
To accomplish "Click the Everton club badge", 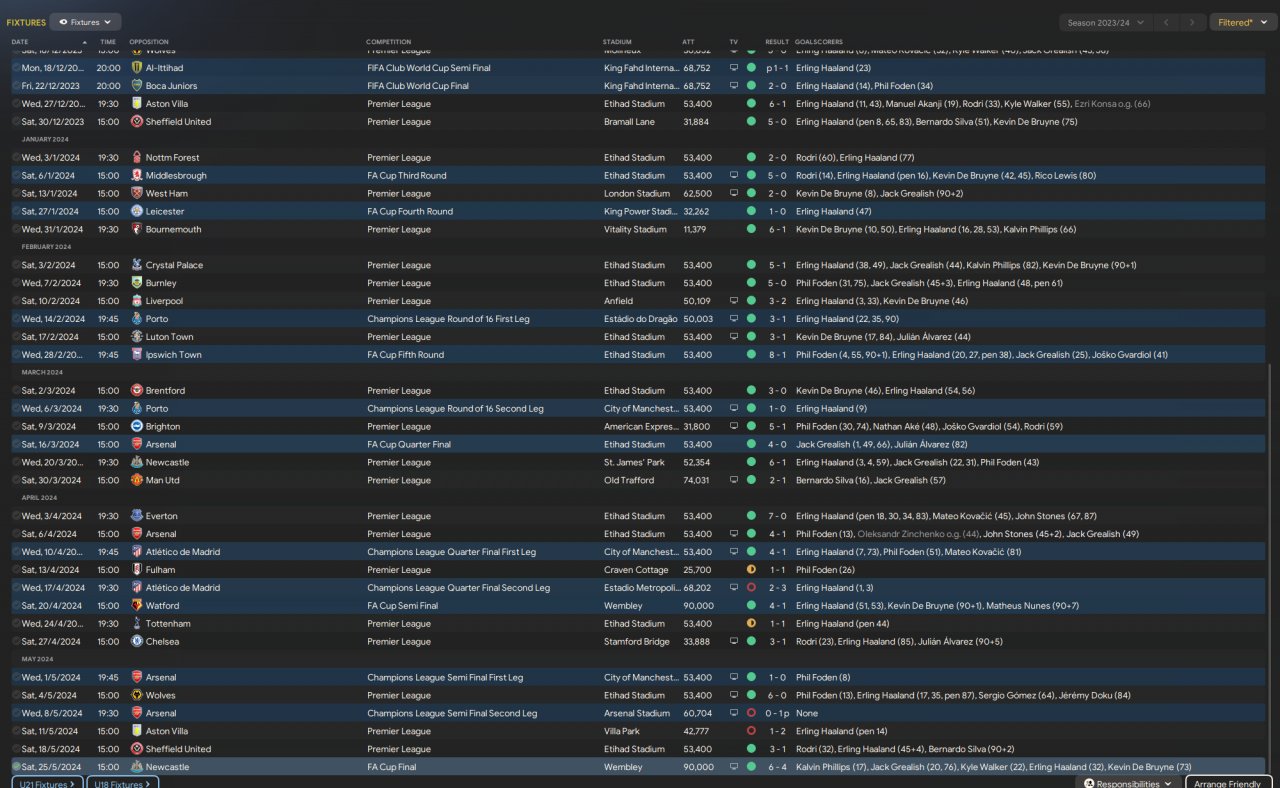I will pos(137,517).
